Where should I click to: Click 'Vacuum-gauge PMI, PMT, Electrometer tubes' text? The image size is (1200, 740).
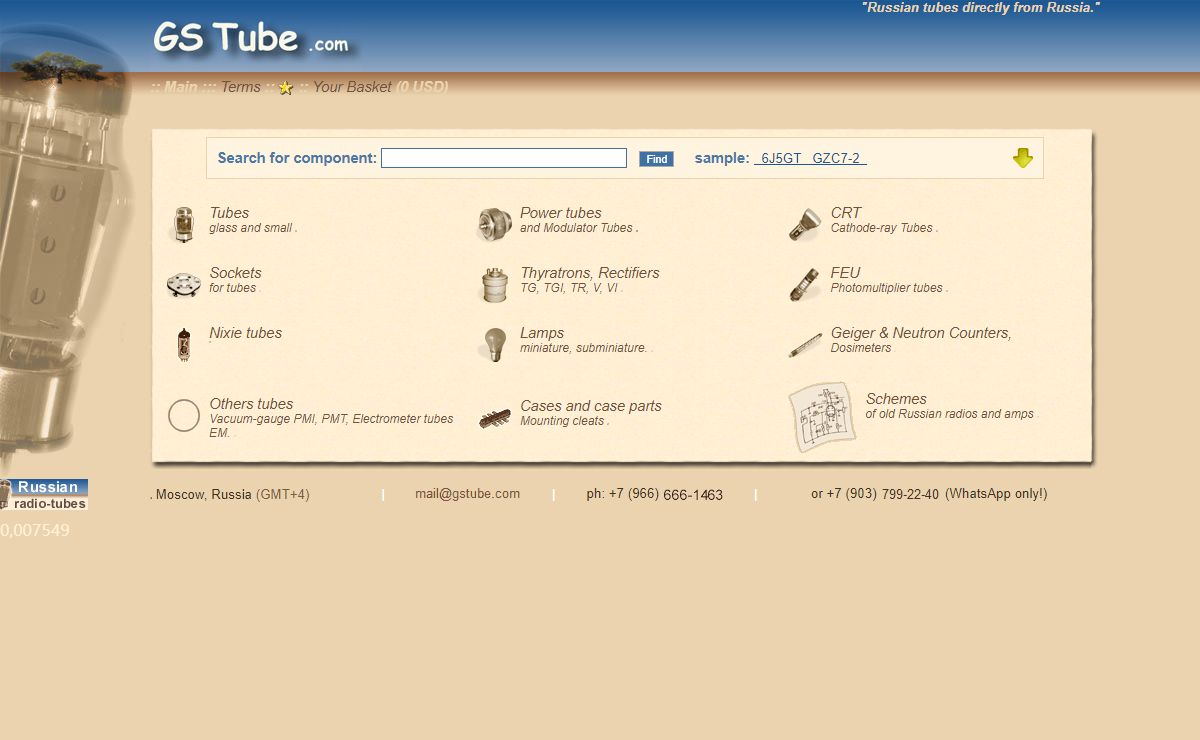(x=331, y=419)
